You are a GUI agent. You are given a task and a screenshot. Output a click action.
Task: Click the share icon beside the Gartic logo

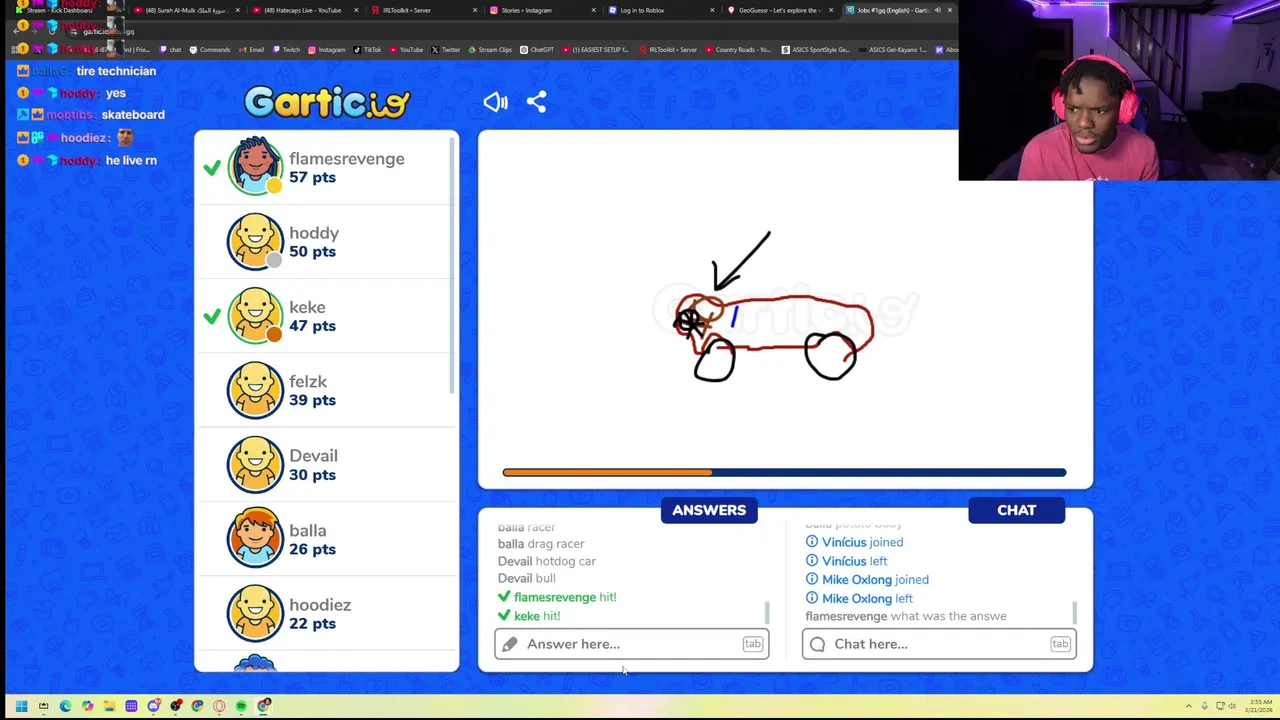(x=537, y=102)
